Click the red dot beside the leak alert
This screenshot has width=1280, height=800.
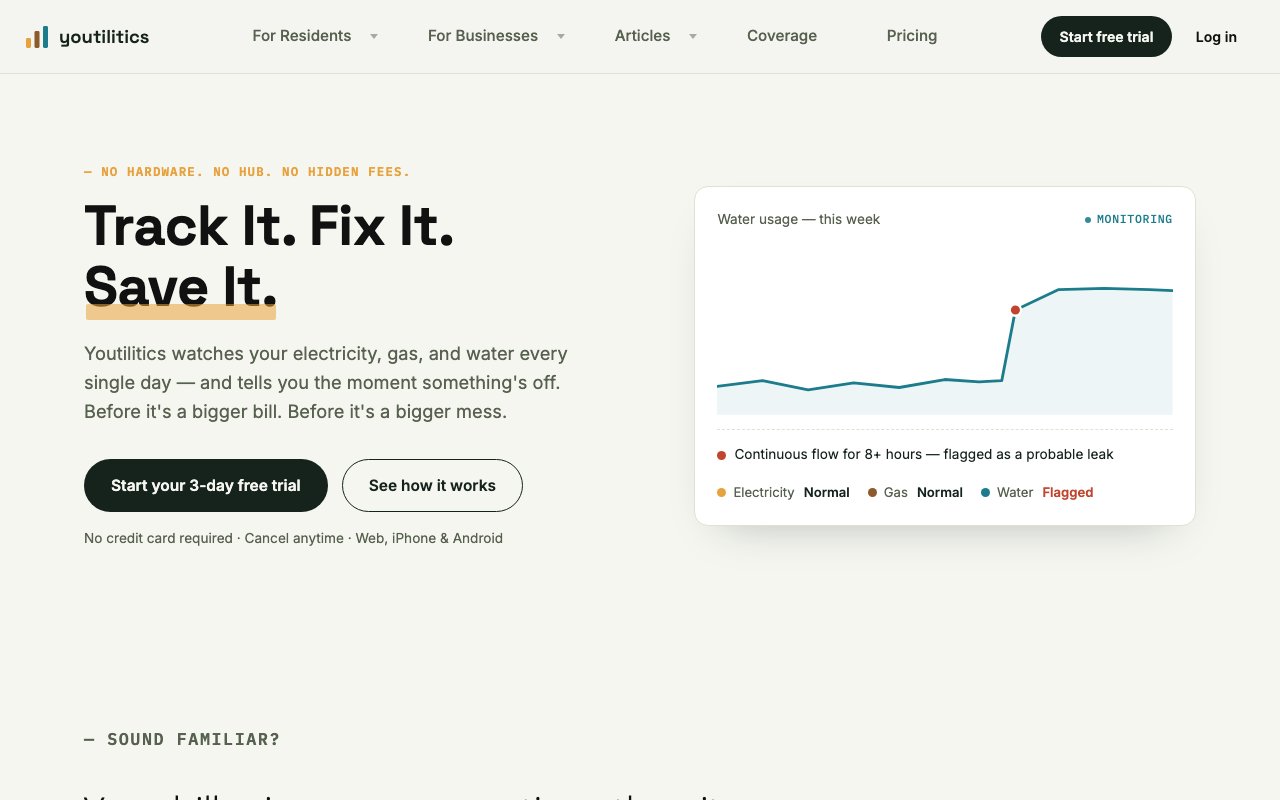(722, 455)
